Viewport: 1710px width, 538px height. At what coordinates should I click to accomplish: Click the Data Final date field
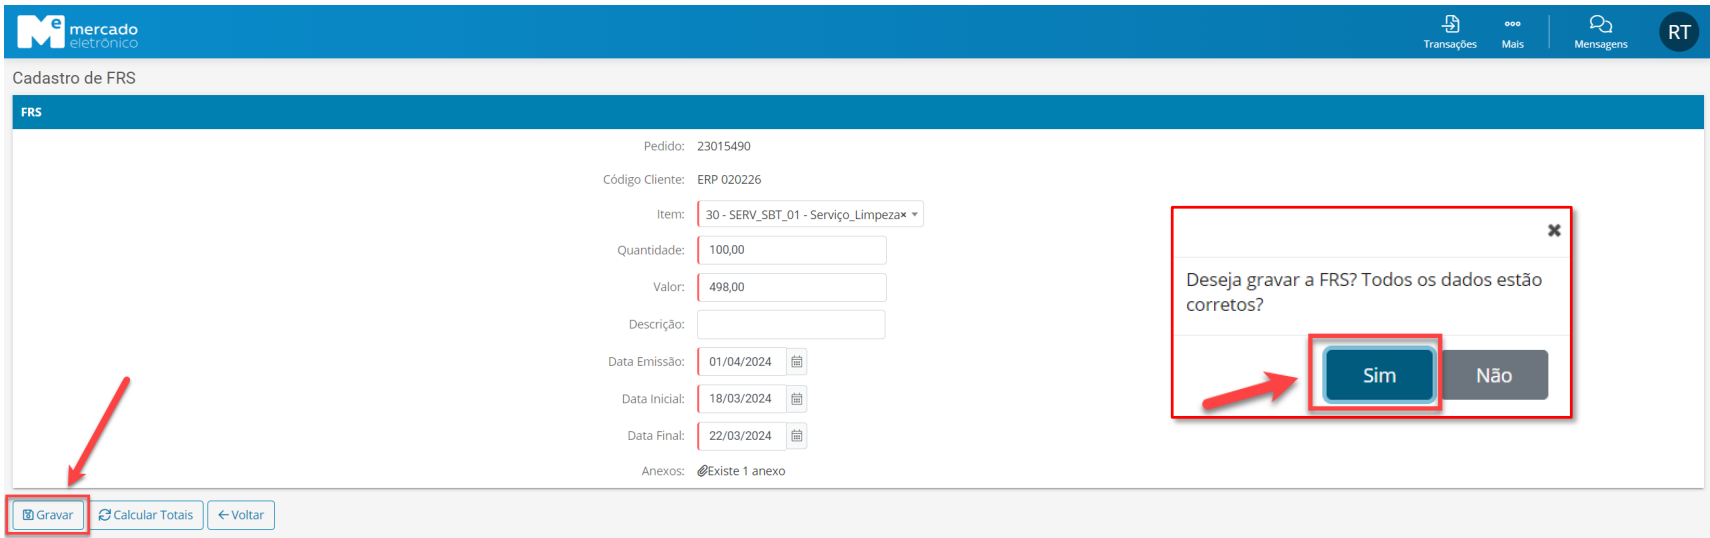(742, 435)
